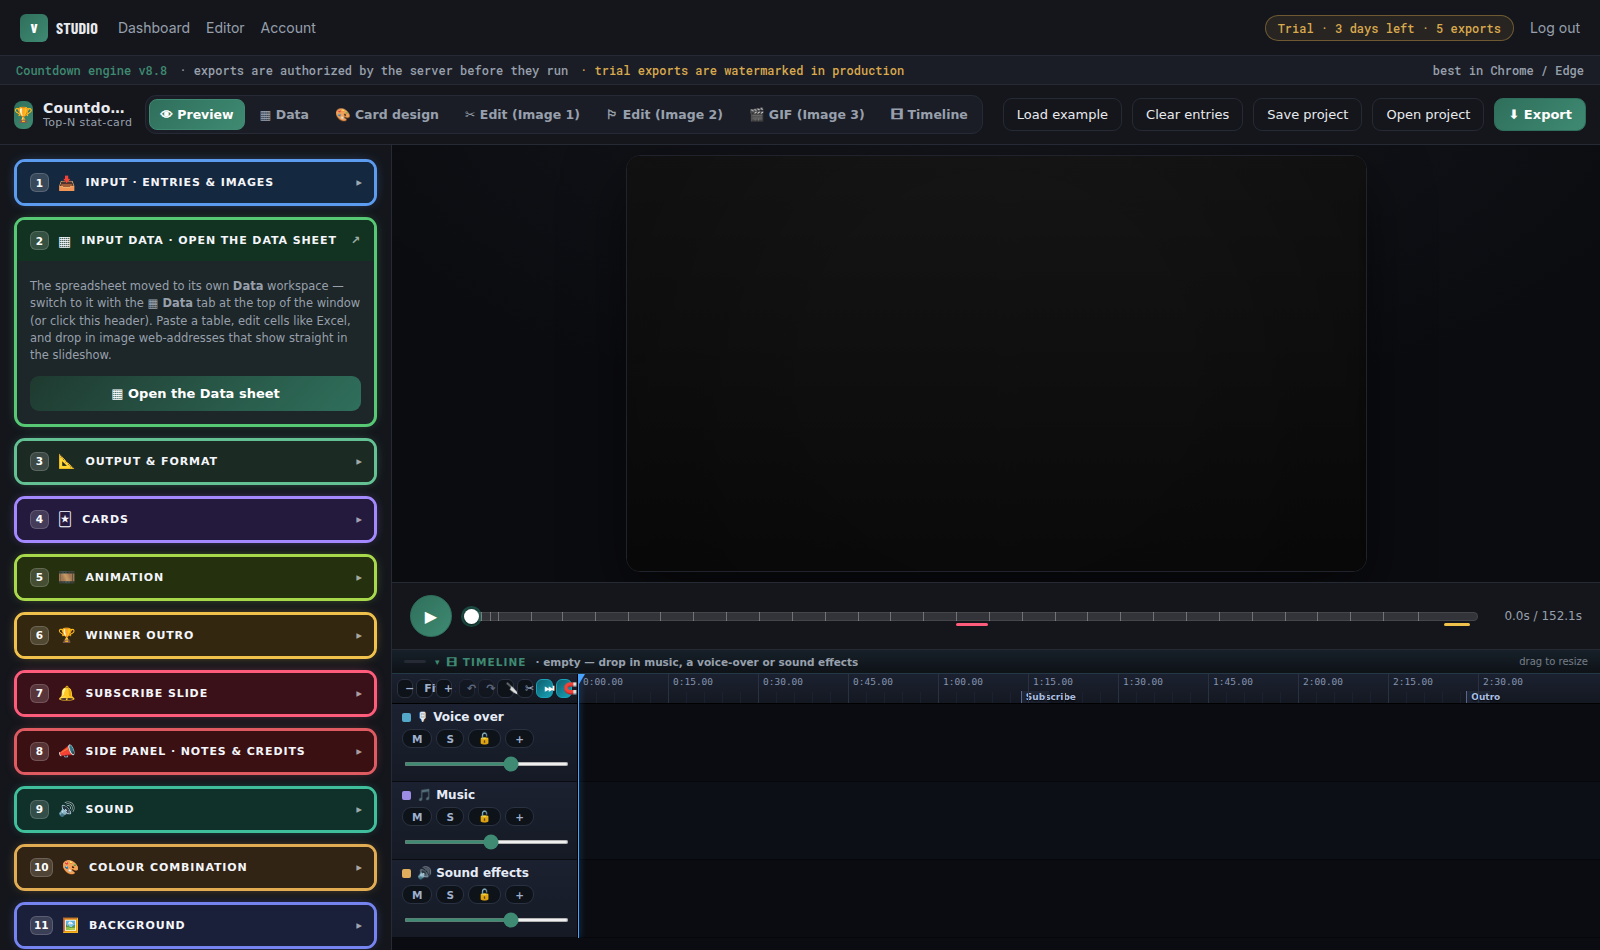1600x950 pixels.
Task: Expand the Subscribe Slide section
Action: (x=196, y=694)
